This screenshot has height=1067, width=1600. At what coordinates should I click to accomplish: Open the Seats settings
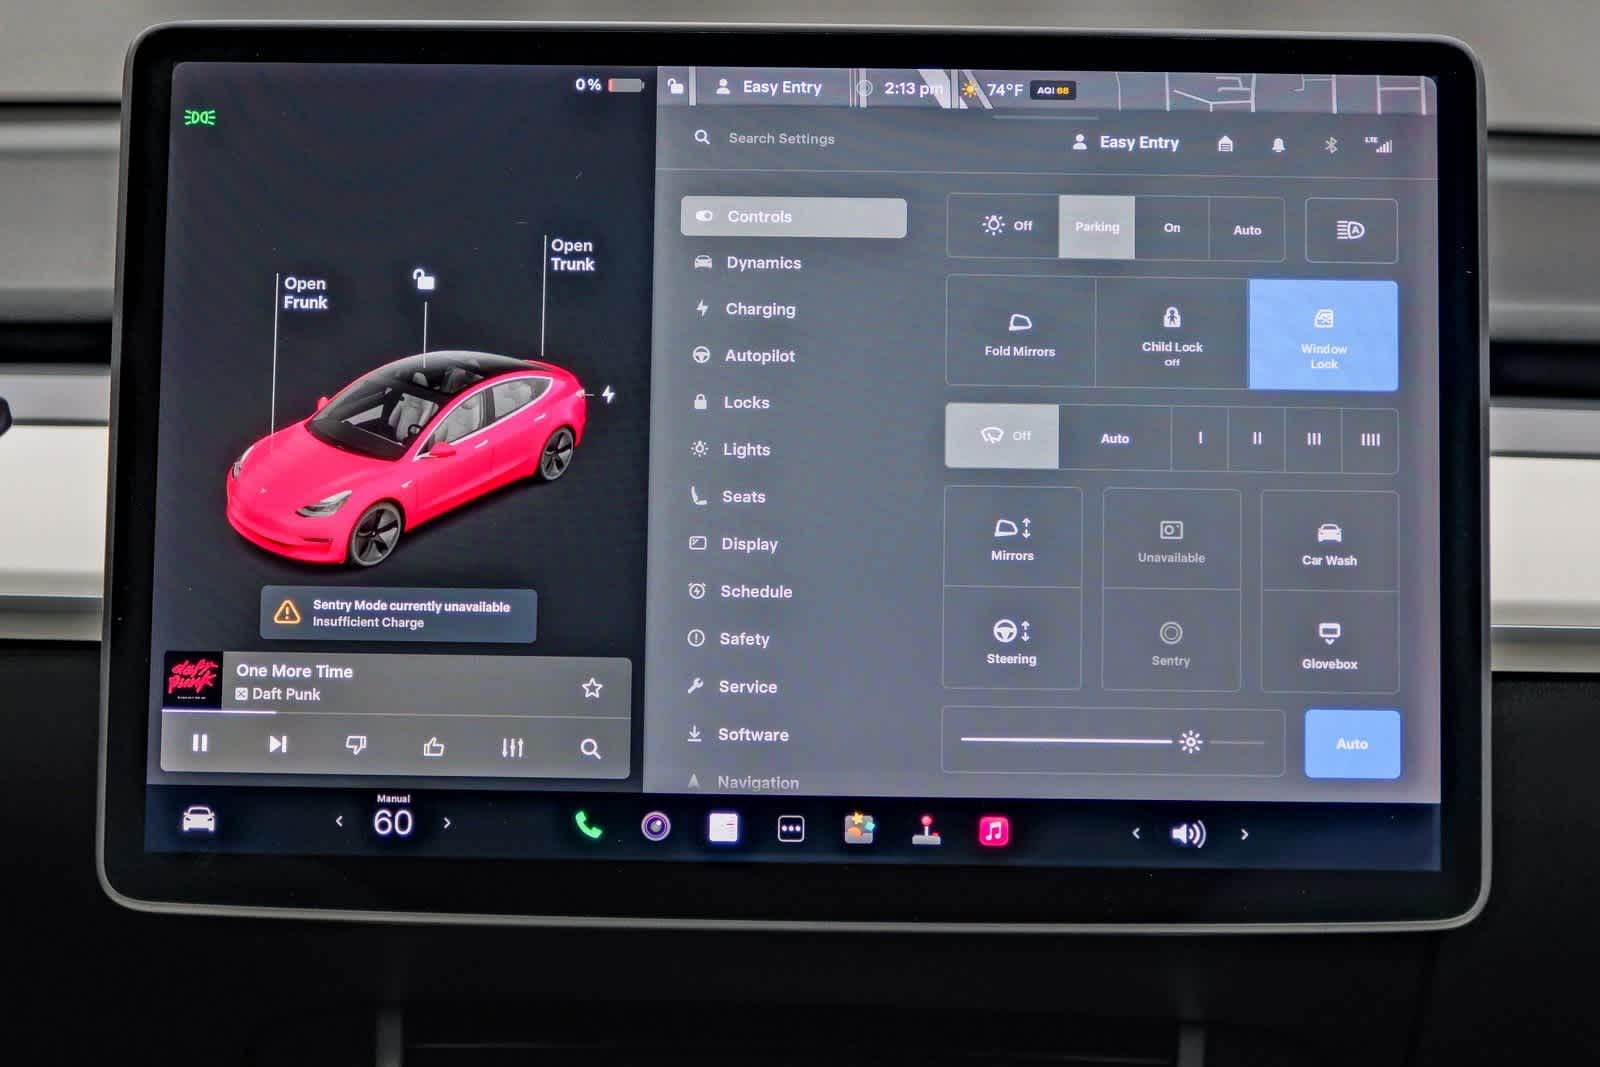(728, 496)
